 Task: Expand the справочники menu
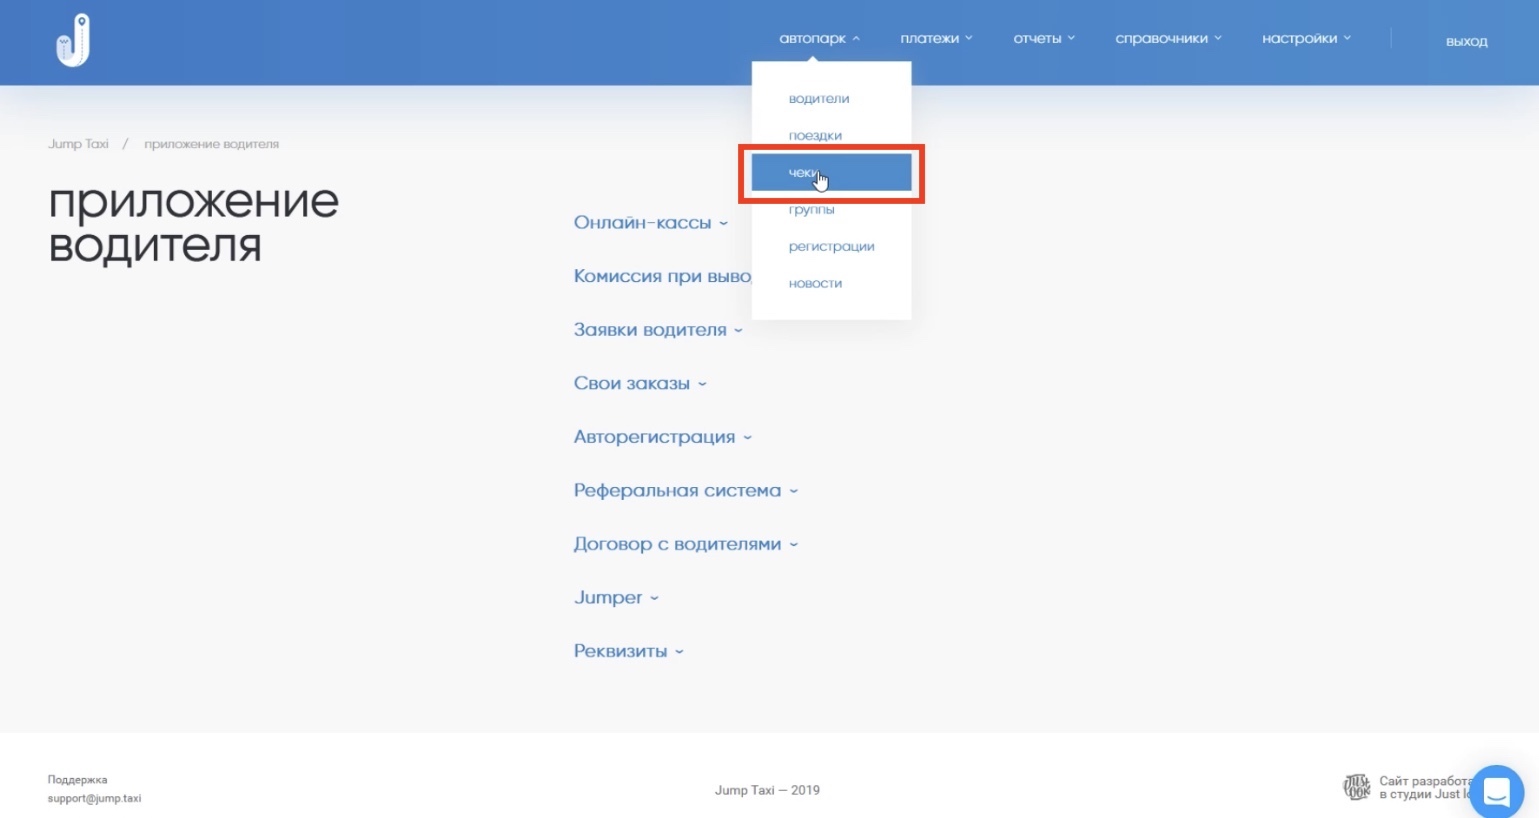1167,39
